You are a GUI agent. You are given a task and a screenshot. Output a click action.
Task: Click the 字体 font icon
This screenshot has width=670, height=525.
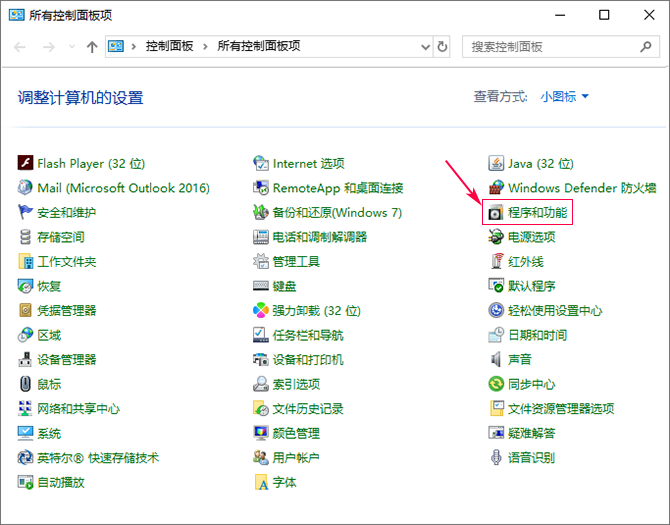click(x=261, y=482)
